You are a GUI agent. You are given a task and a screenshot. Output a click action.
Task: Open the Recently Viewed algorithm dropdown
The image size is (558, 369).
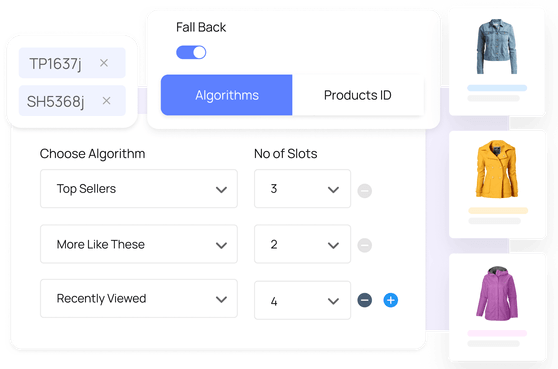point(139,299)
